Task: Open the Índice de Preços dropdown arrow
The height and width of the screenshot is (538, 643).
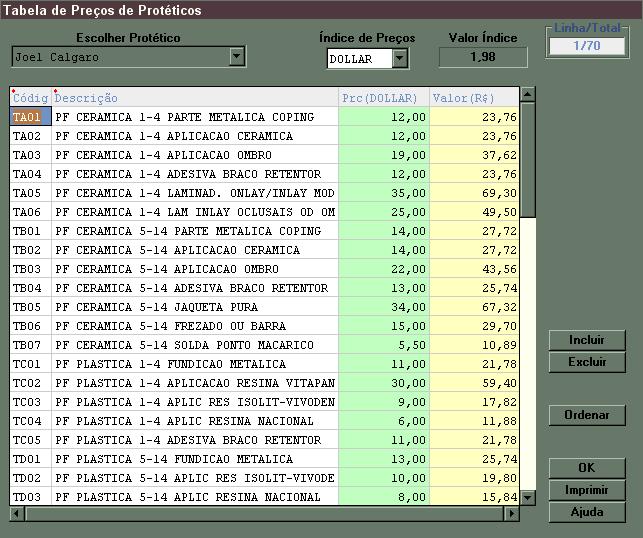Action: [400, 59]
